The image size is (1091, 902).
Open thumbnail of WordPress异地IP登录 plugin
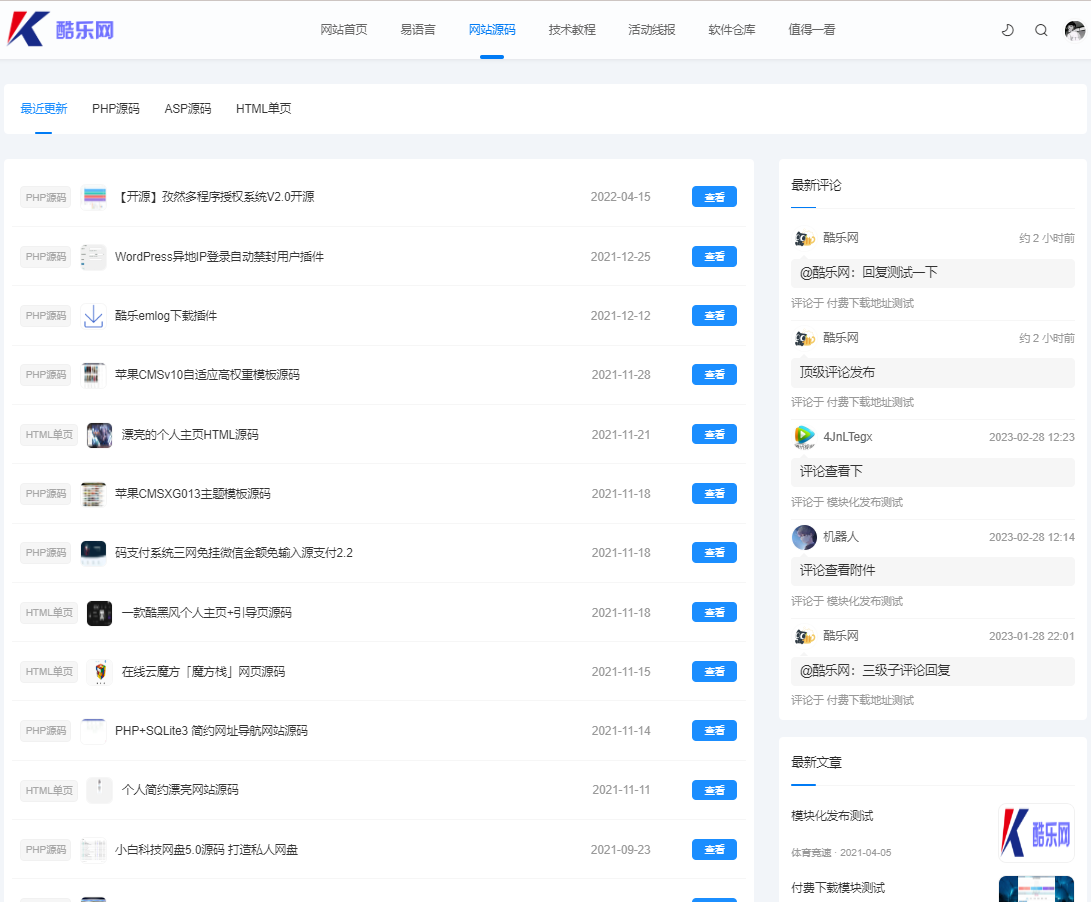pyautogui.click(x=93, y=256)
